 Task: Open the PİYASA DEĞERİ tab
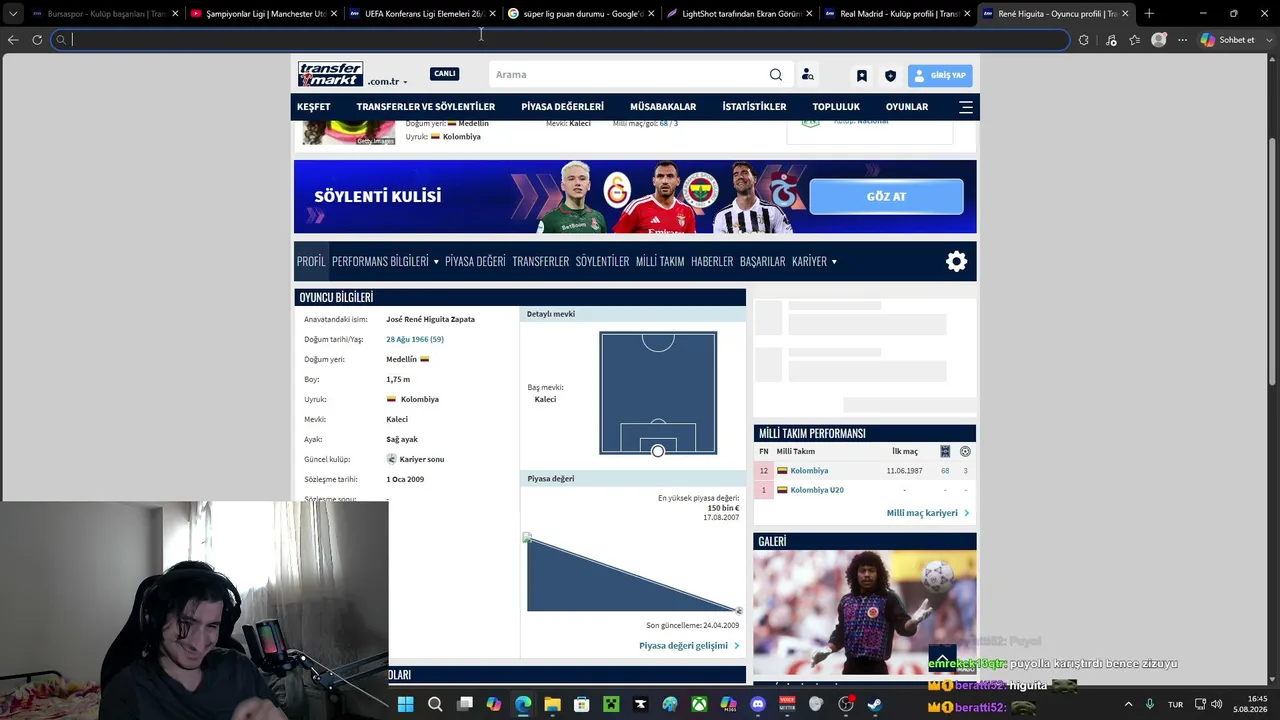475,261
